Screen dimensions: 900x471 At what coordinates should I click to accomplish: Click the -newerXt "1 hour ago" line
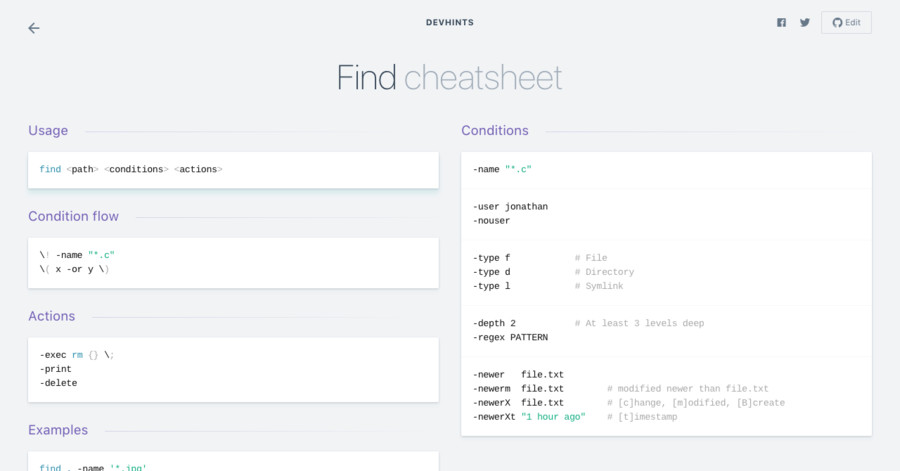529,416
